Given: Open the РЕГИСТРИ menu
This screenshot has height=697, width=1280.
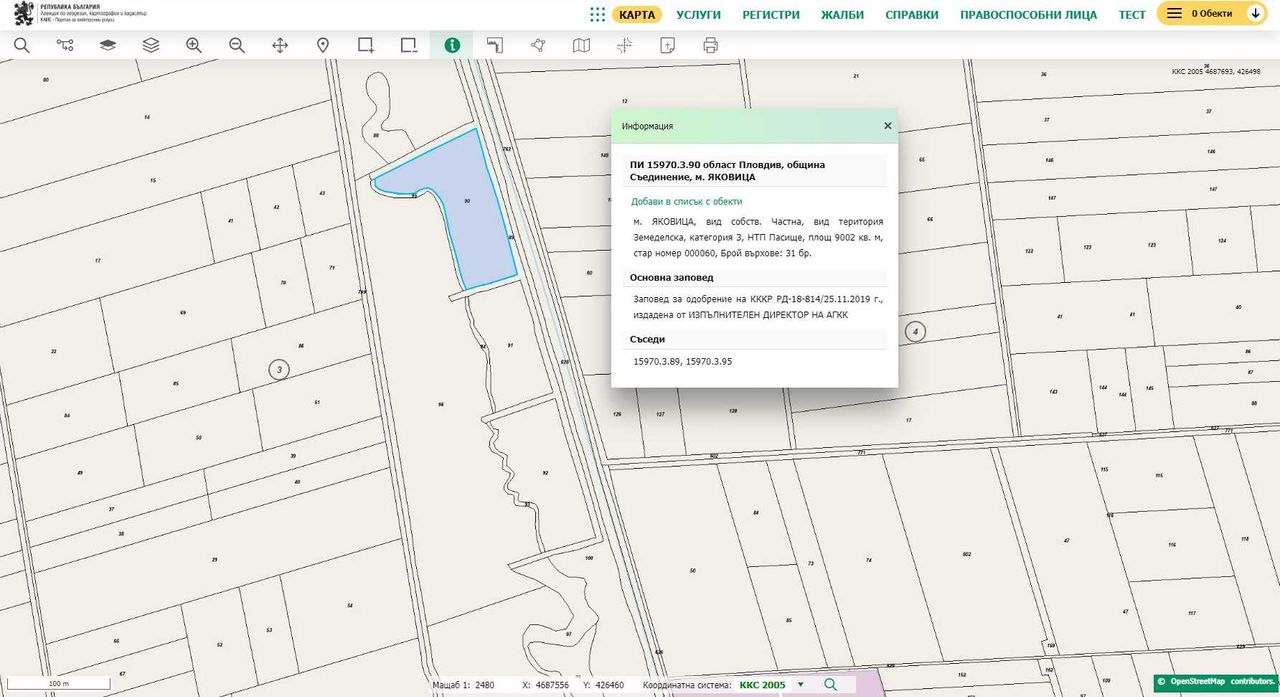Looking at the screenshot, I should [x=771, y=15].
